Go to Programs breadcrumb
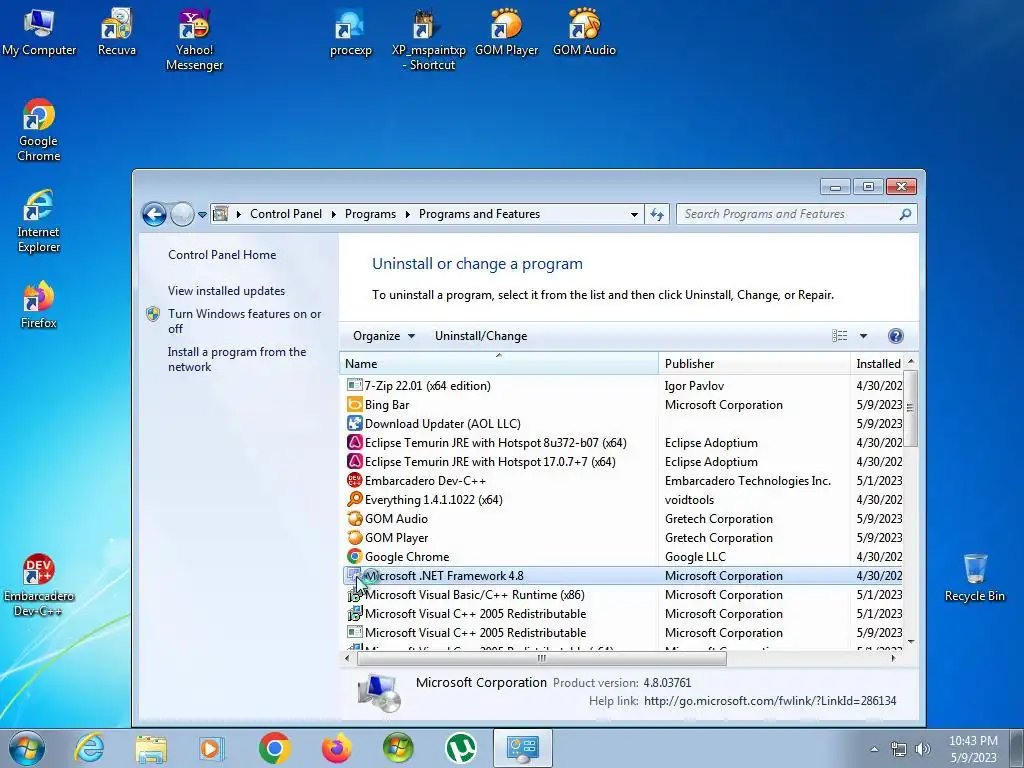 (370, 214)
